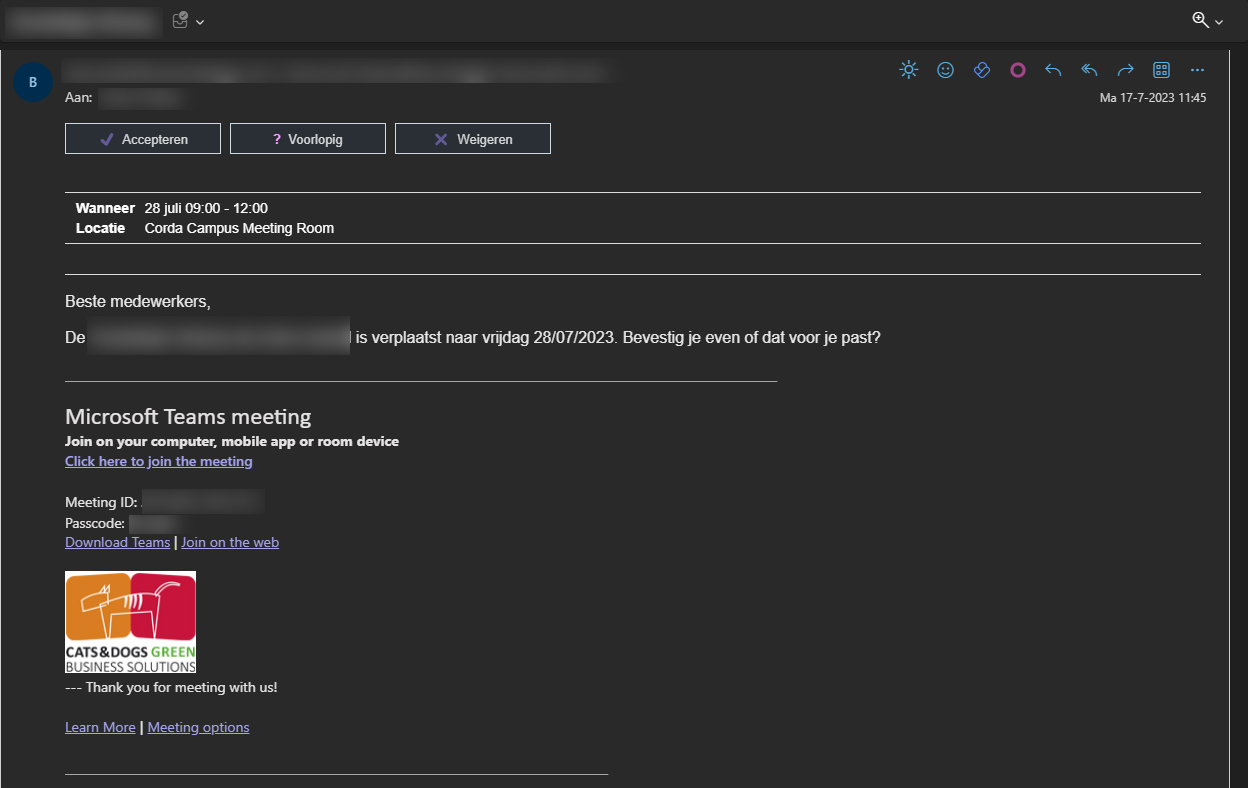Open the mark-as-read dropdown chevron
The height and width of the screenshot is (788, 1248).
pos(198,21)
